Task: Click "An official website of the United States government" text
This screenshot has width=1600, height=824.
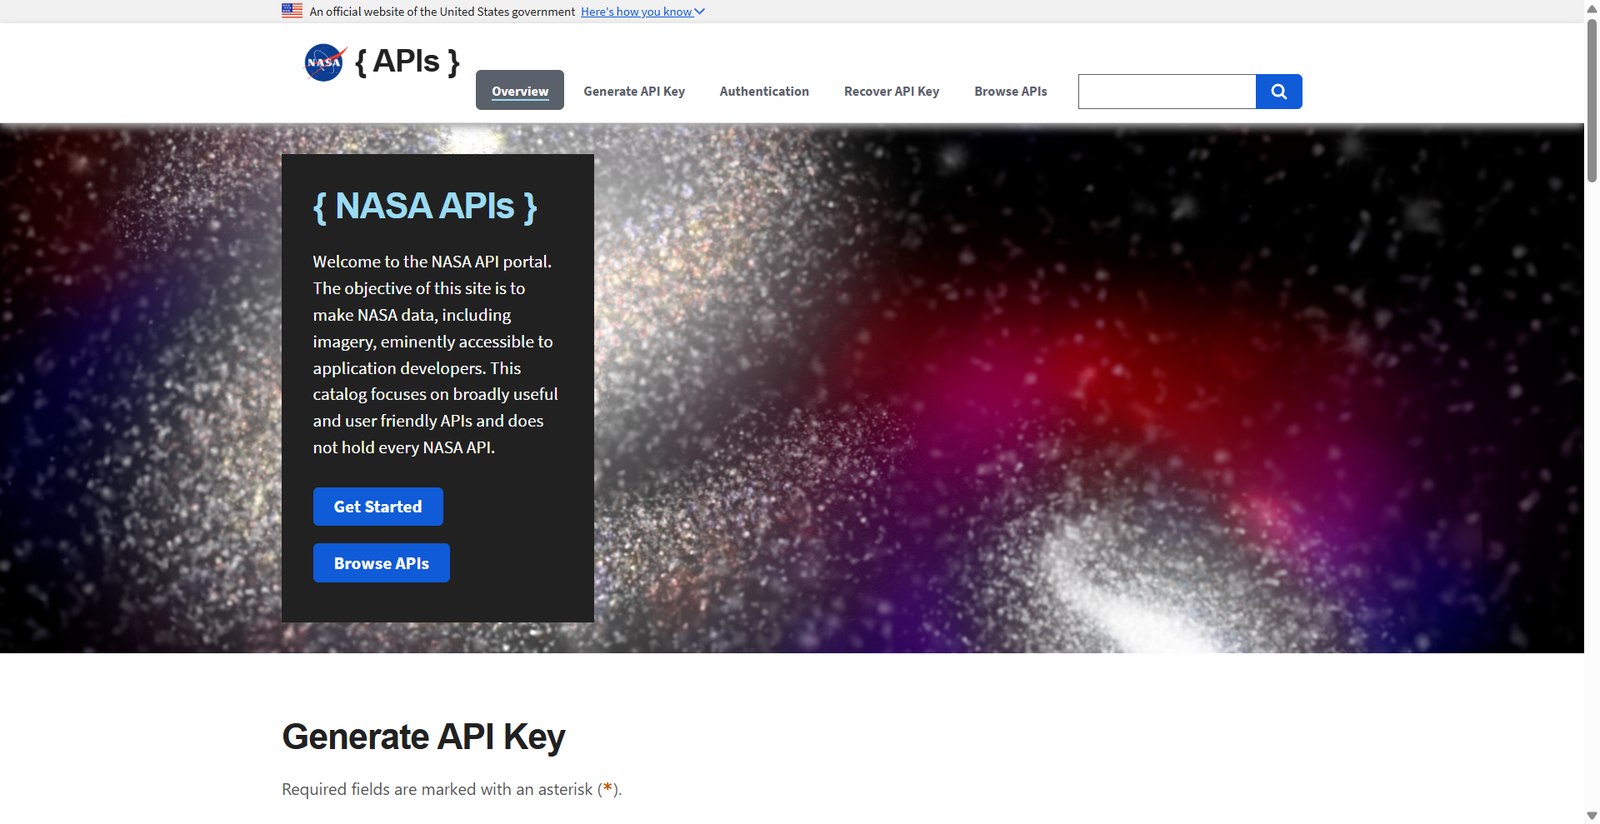Action: 442,12
